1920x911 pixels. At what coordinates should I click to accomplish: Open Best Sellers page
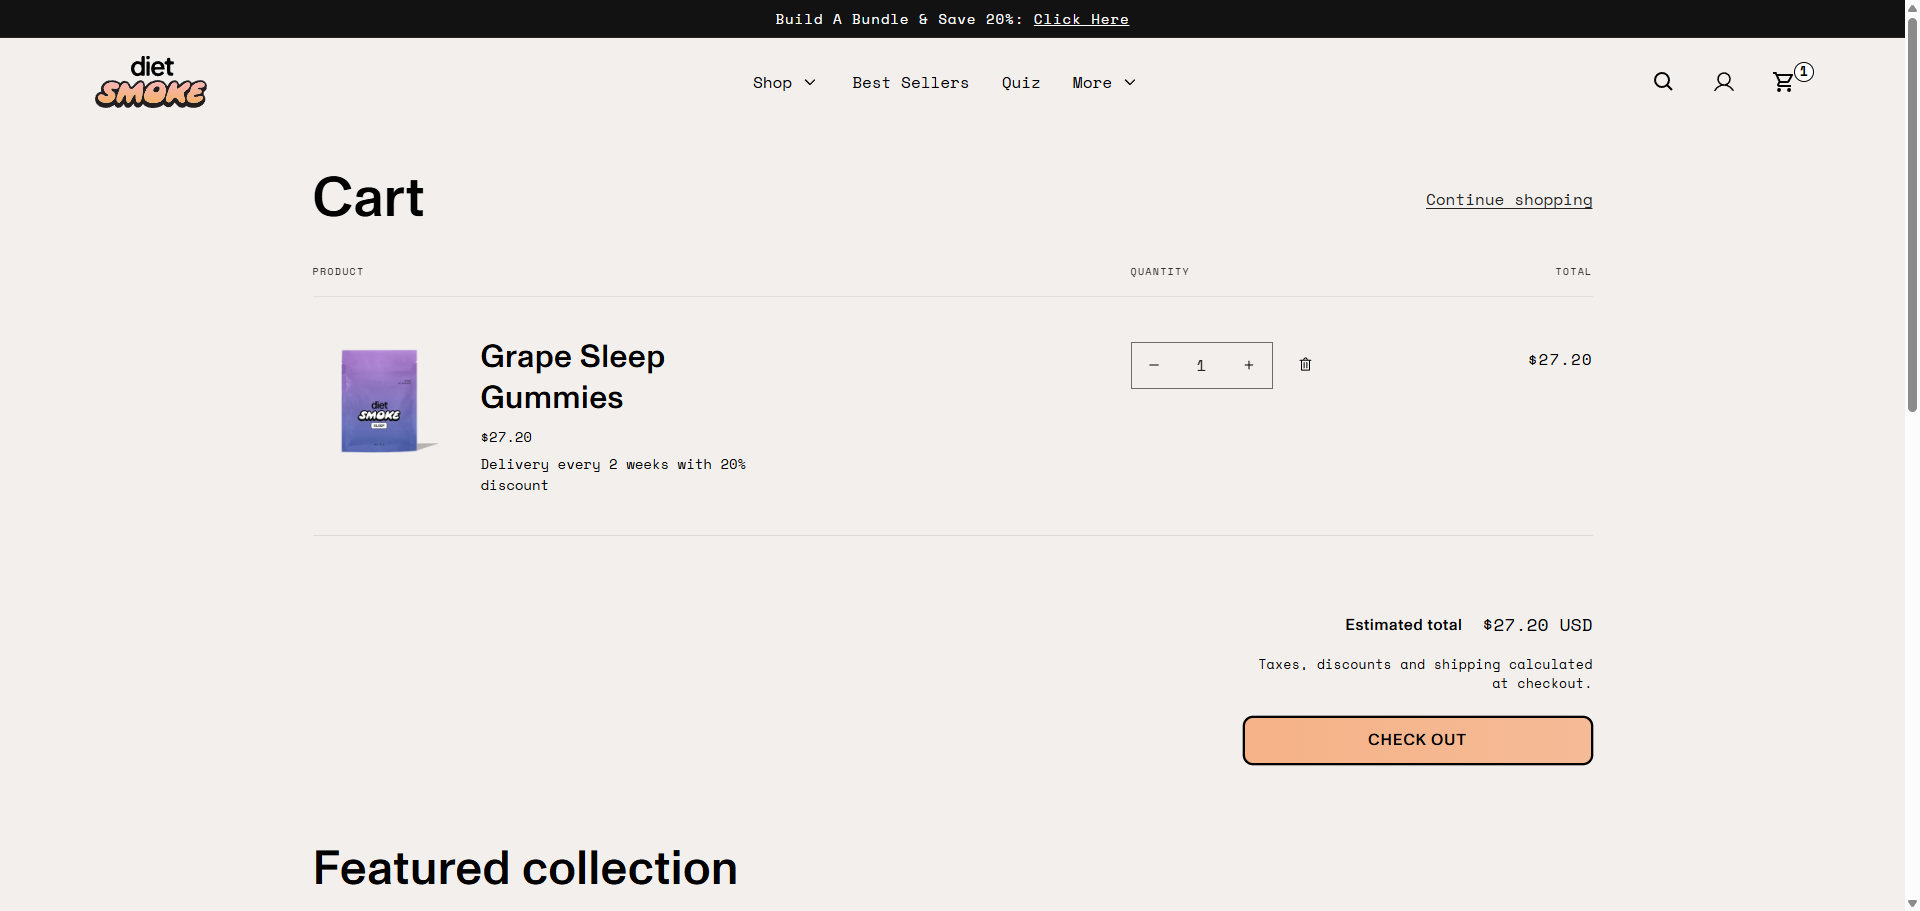pos(910,83)
